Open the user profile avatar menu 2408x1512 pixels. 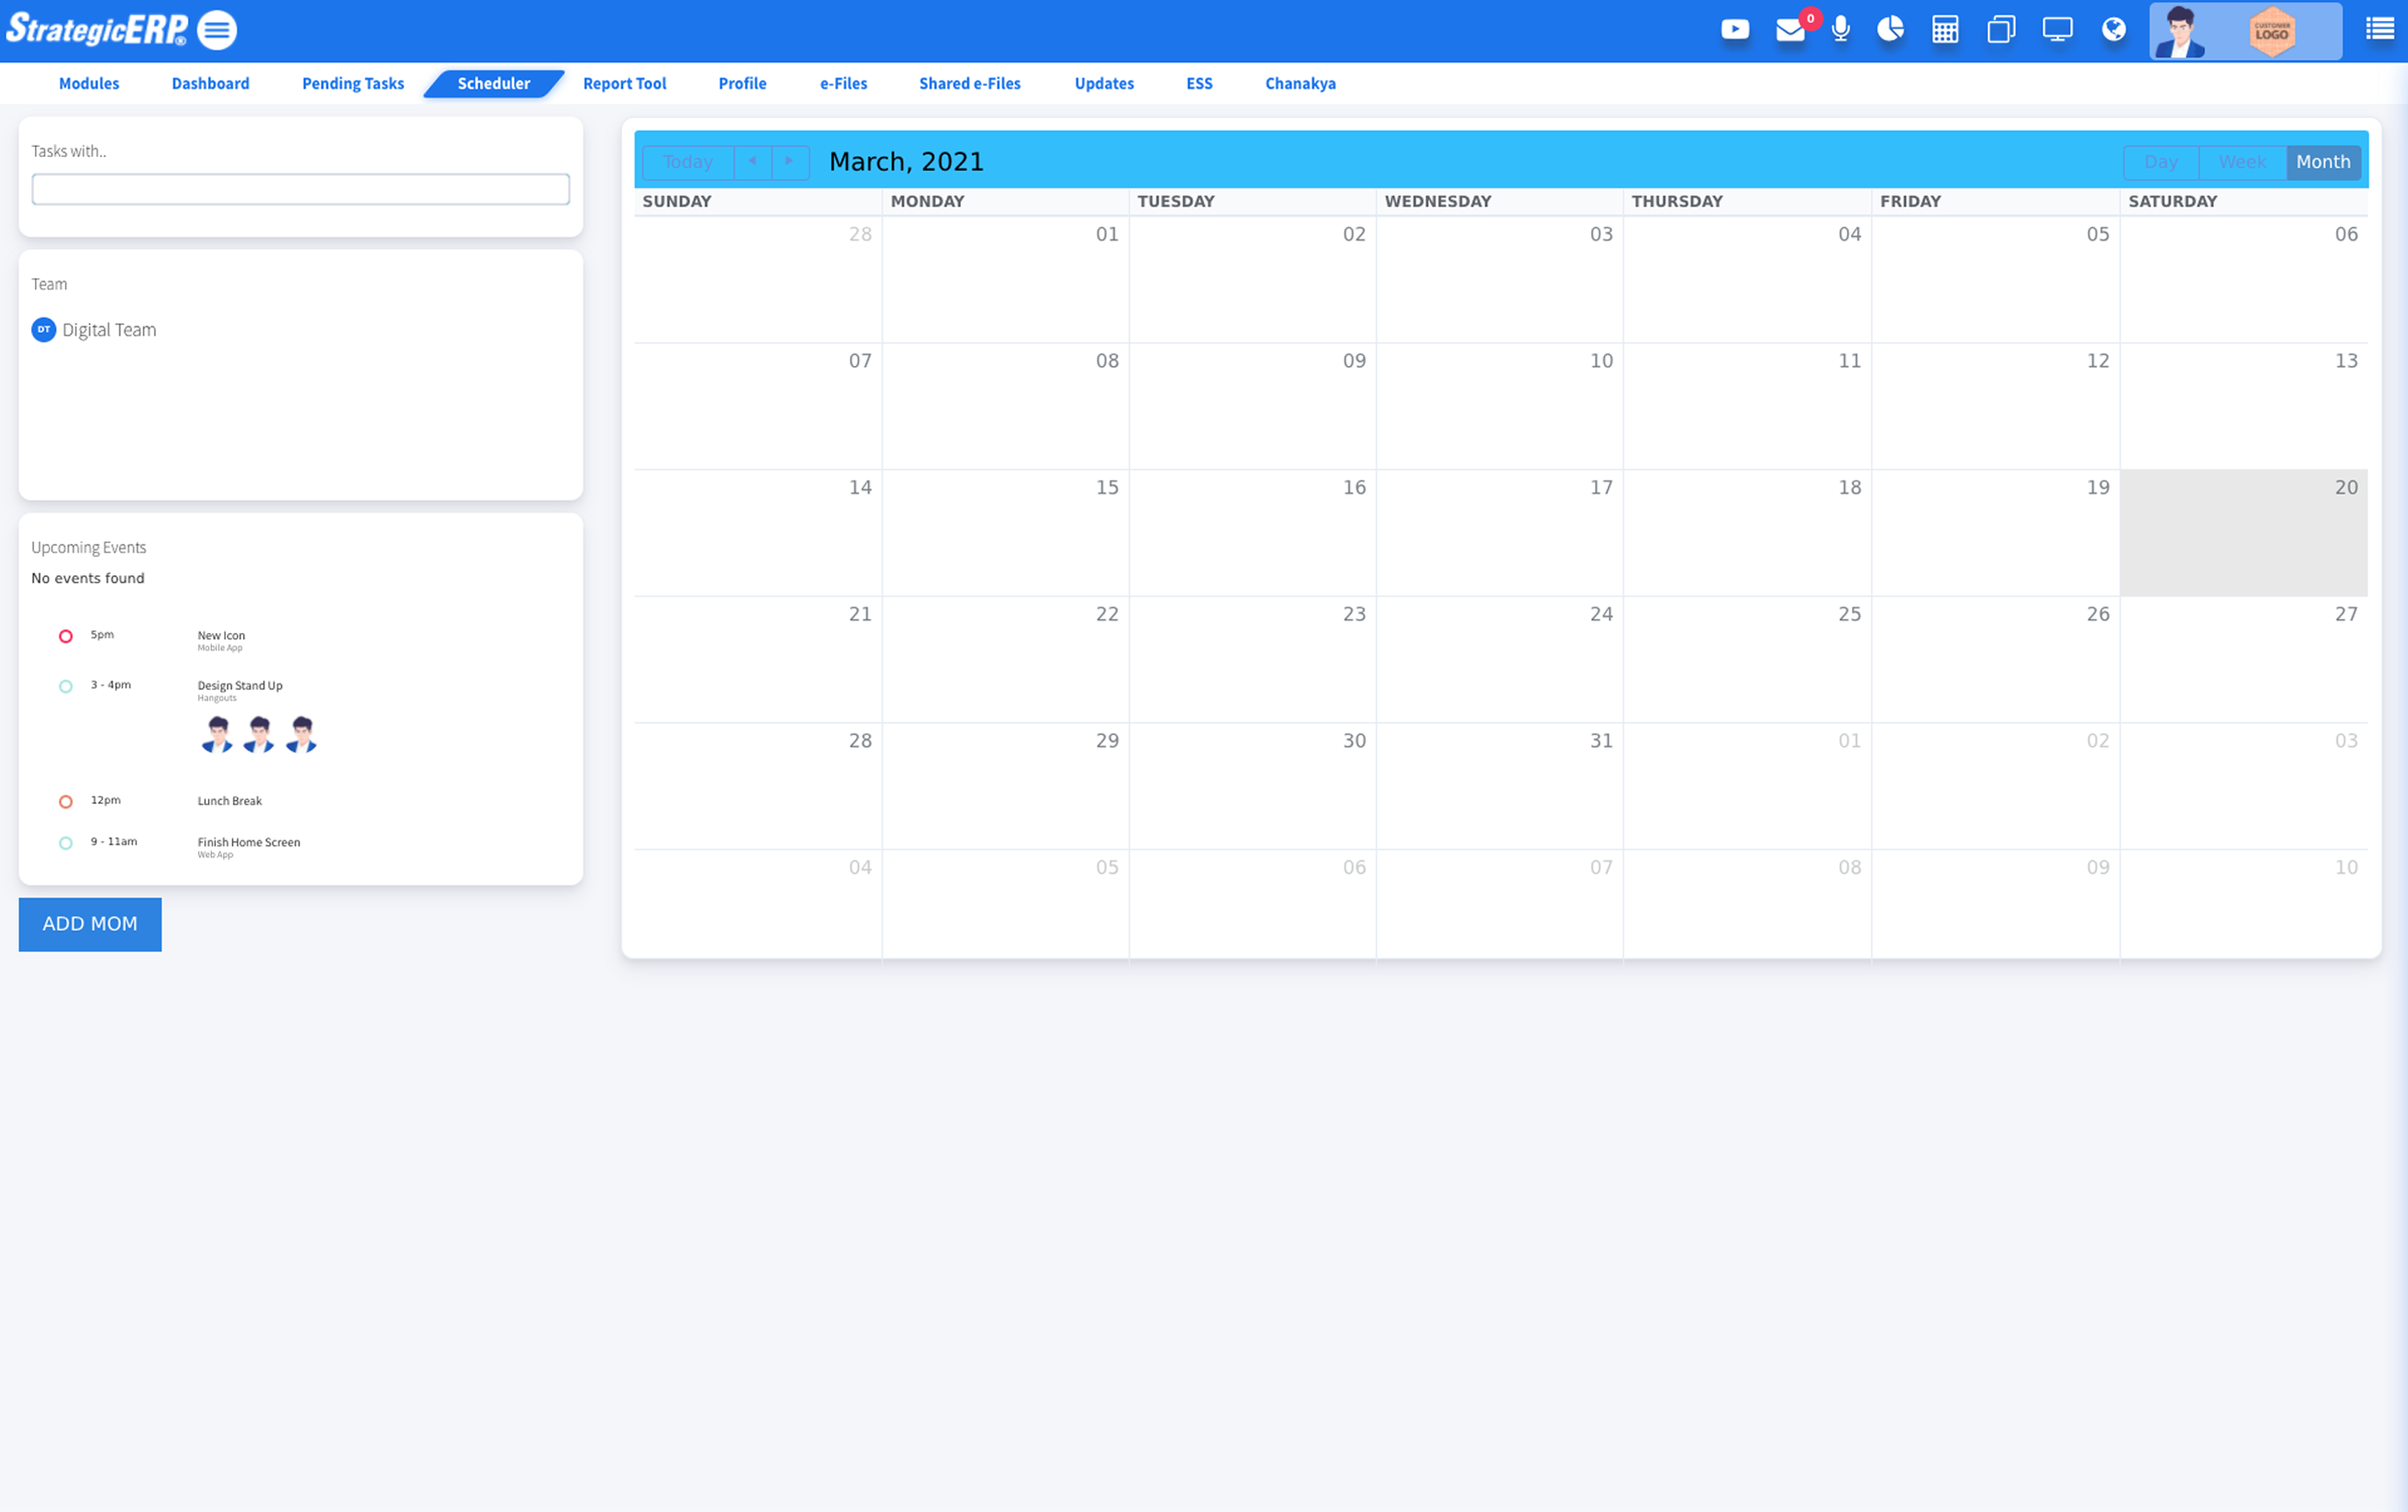point(2180,32)
